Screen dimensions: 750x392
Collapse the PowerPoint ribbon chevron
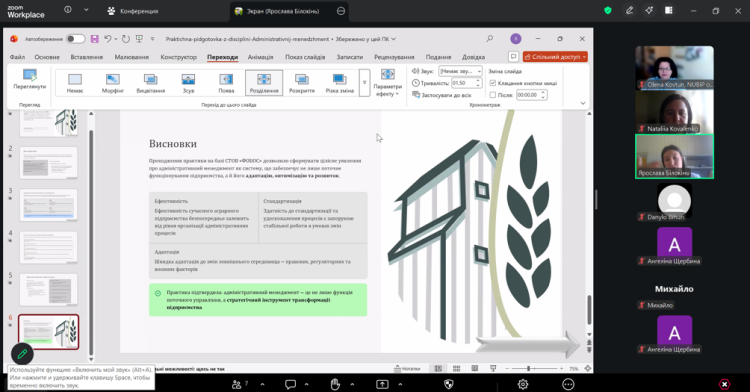pyautogui.click(x=583, y=103)
